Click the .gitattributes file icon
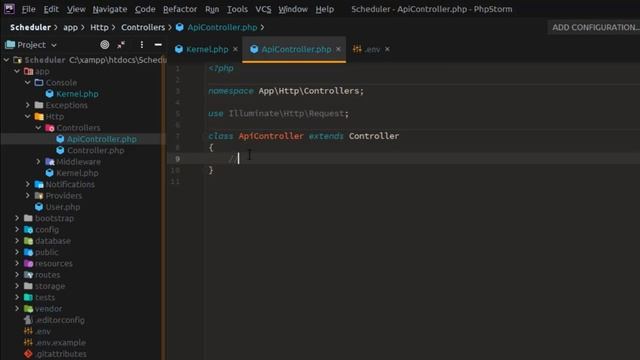The width and height of the screenshot is (640, 360). click(28, 354)
